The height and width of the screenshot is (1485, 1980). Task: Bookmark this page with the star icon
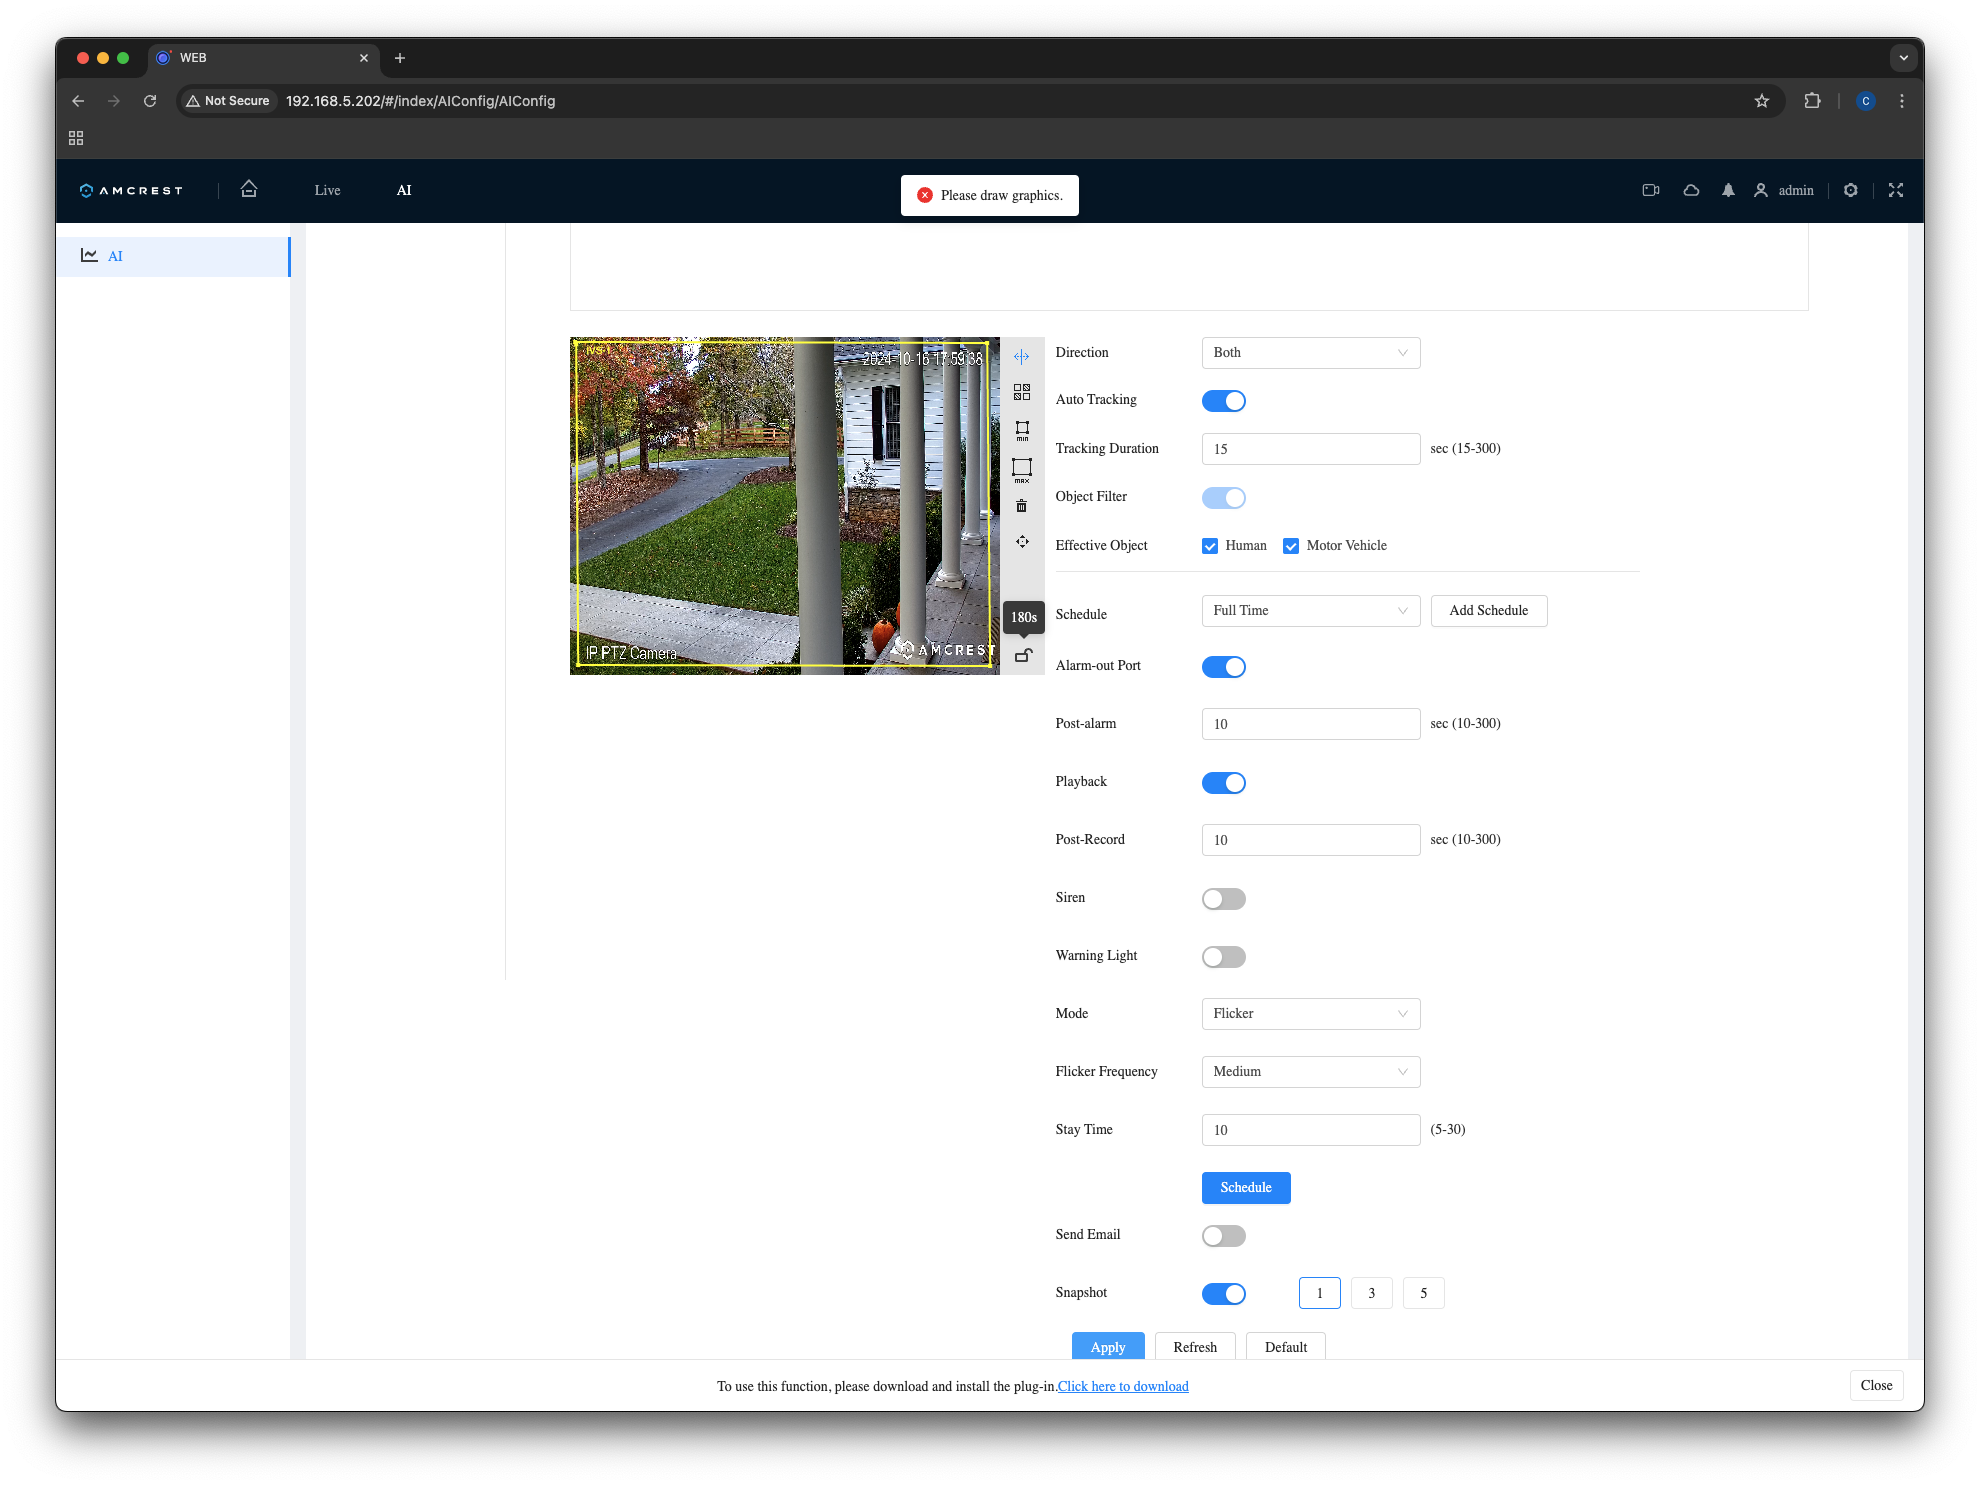[1762, 101]
